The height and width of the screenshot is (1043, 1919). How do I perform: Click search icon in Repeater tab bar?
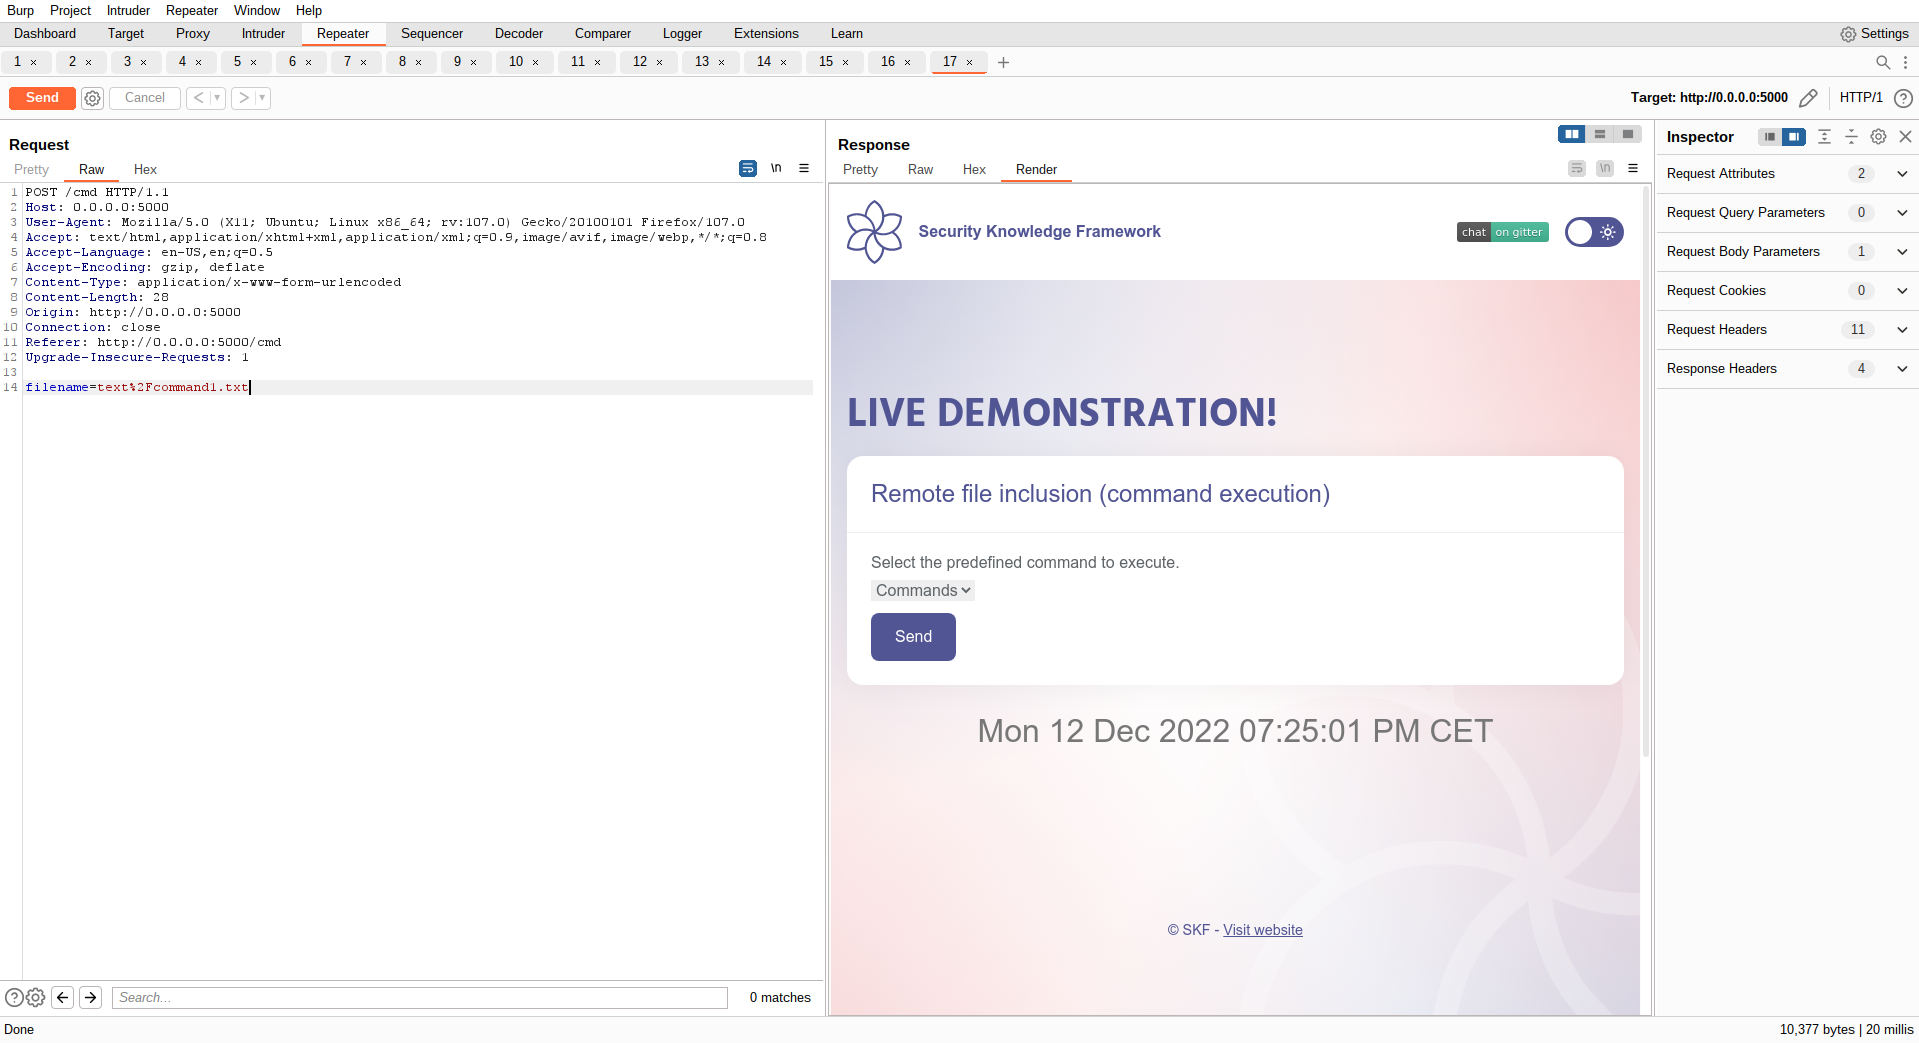(x=1883, y=62)
